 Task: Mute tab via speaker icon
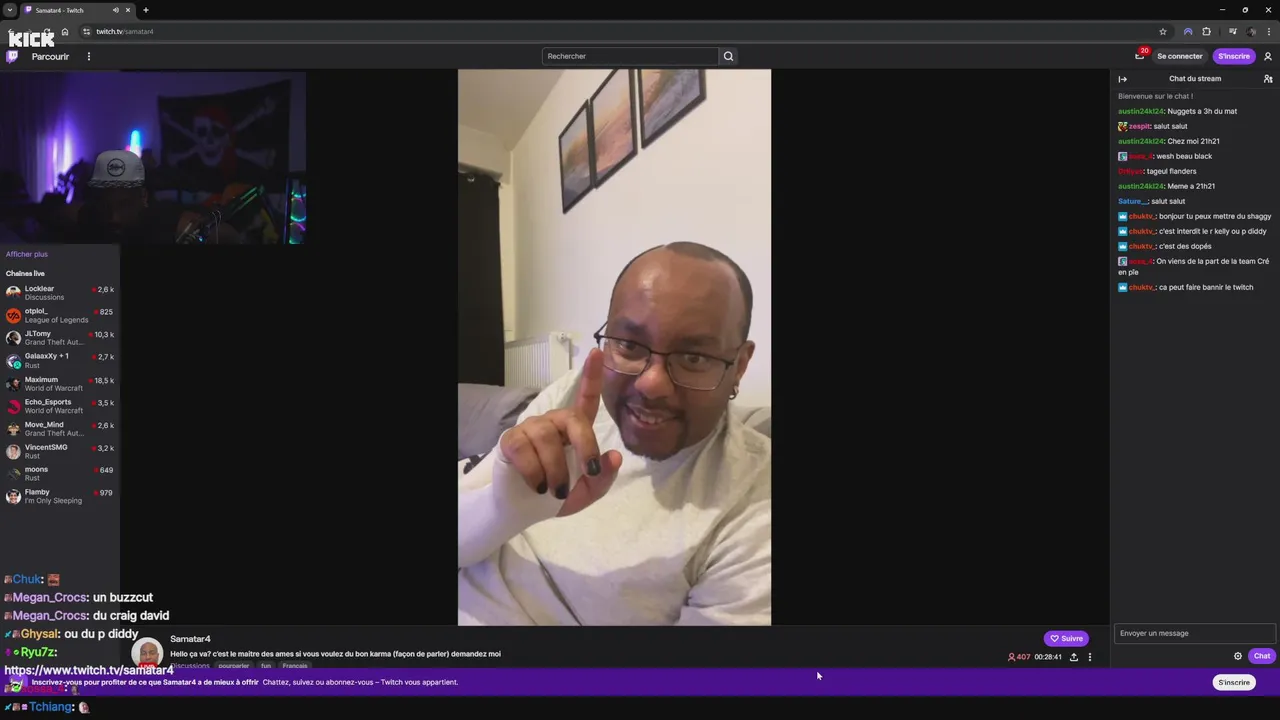(x=116, y=10)
